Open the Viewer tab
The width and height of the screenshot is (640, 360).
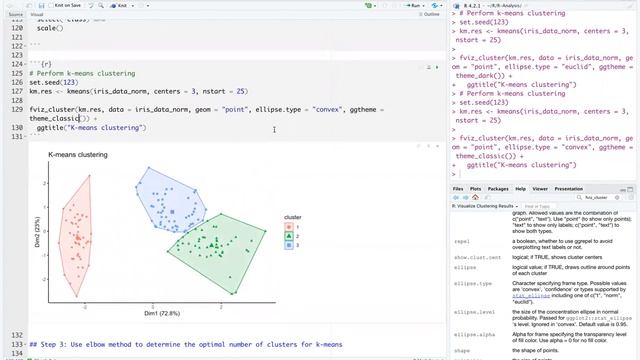coord(540,189)
